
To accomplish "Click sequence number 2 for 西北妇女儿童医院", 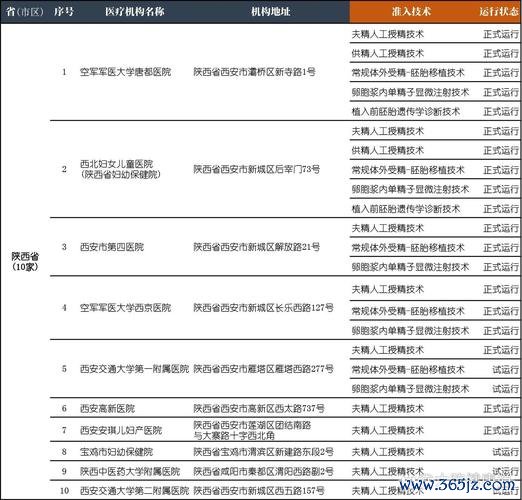I will click(x=64, y=169).
